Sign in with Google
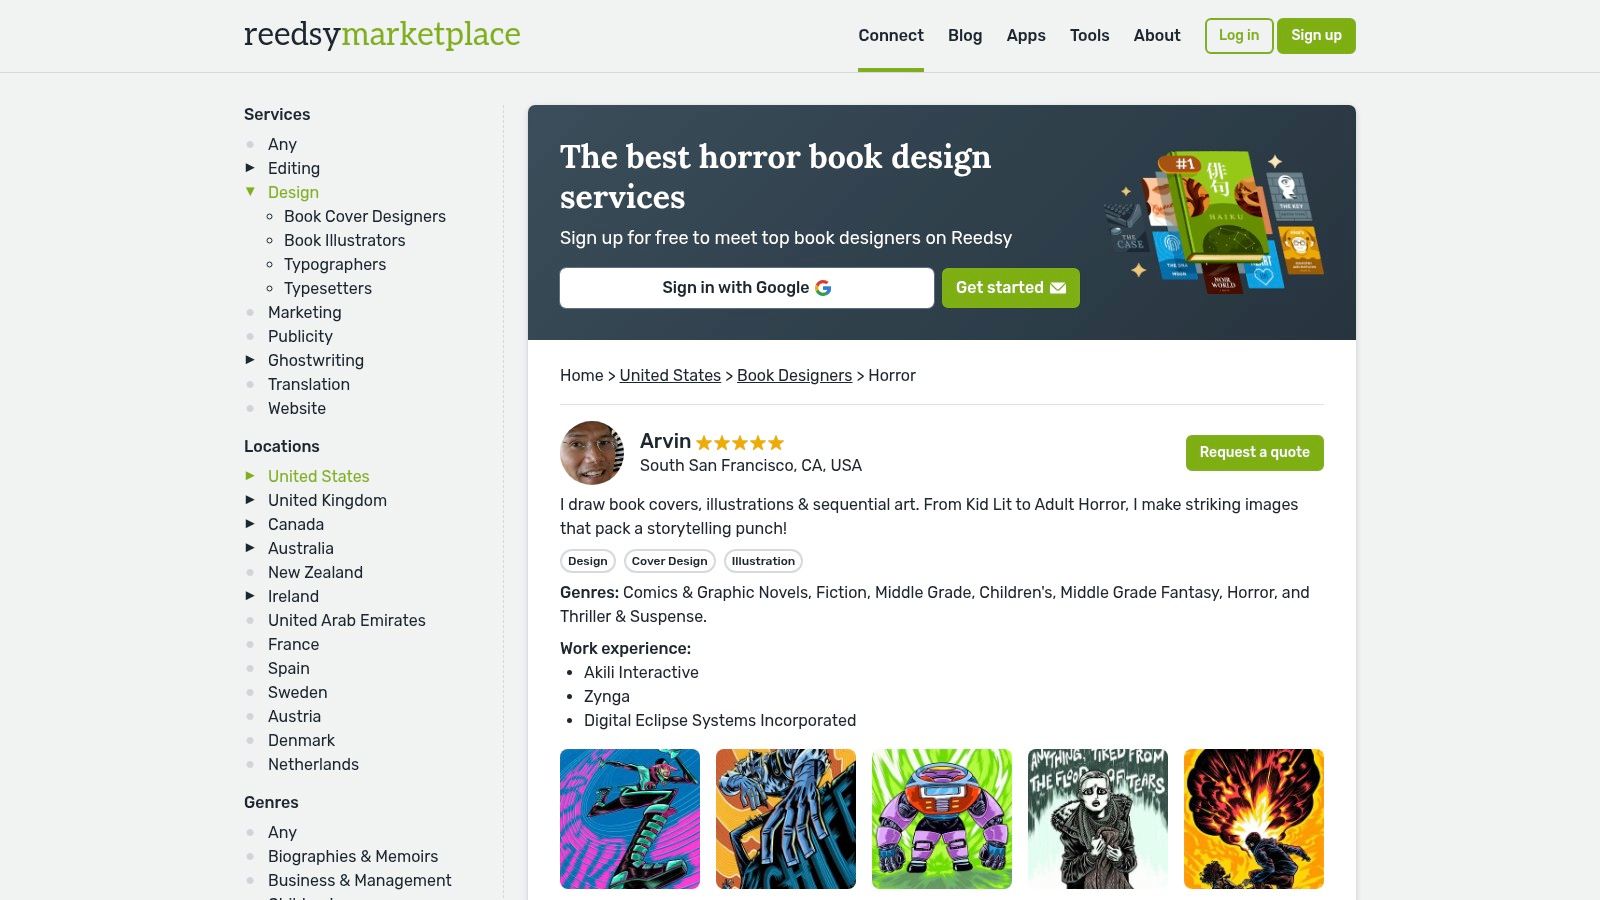The image size is (1600, 900). pos(746,287)
